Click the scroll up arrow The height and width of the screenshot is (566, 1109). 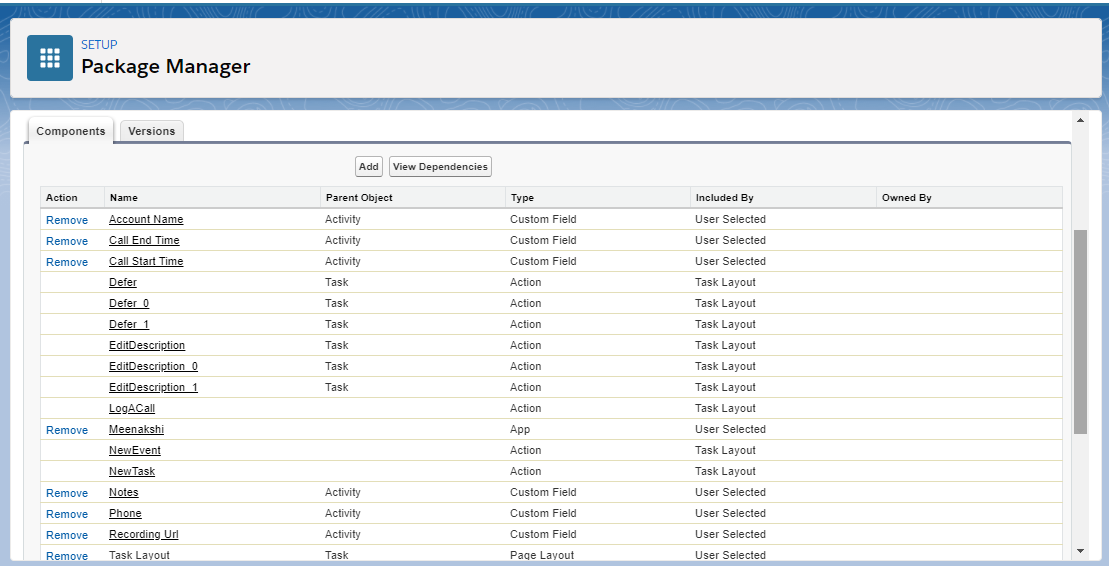point(1080,120)
